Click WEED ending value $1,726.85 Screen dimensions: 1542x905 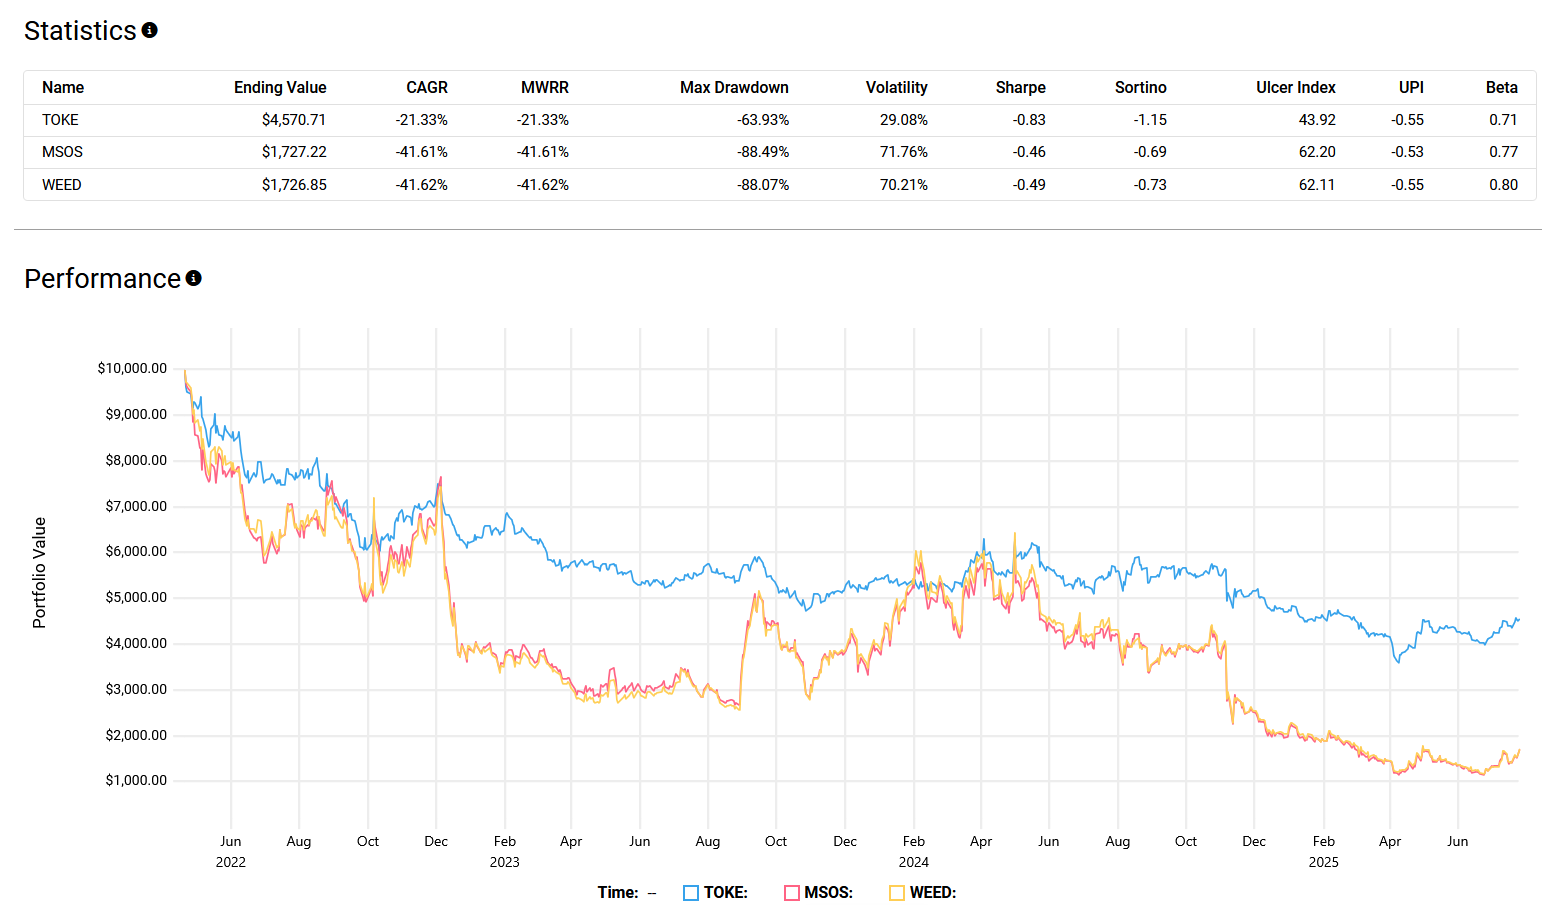pyautogui.click(x=294, y=185)
